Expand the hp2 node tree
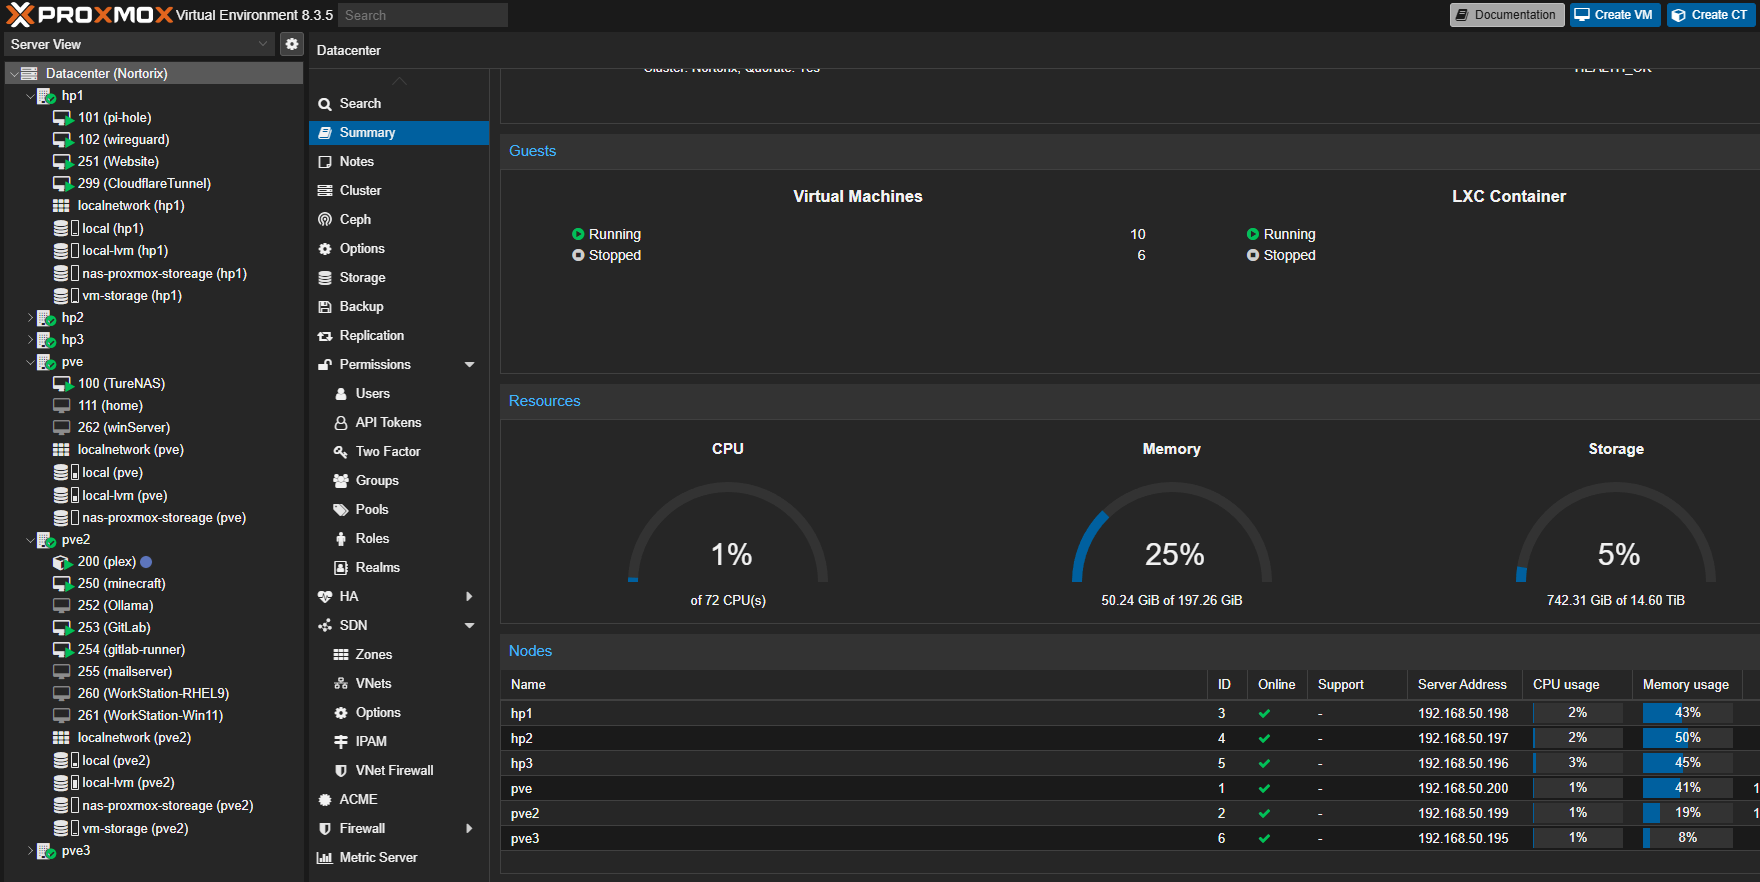 pos(30,318)
